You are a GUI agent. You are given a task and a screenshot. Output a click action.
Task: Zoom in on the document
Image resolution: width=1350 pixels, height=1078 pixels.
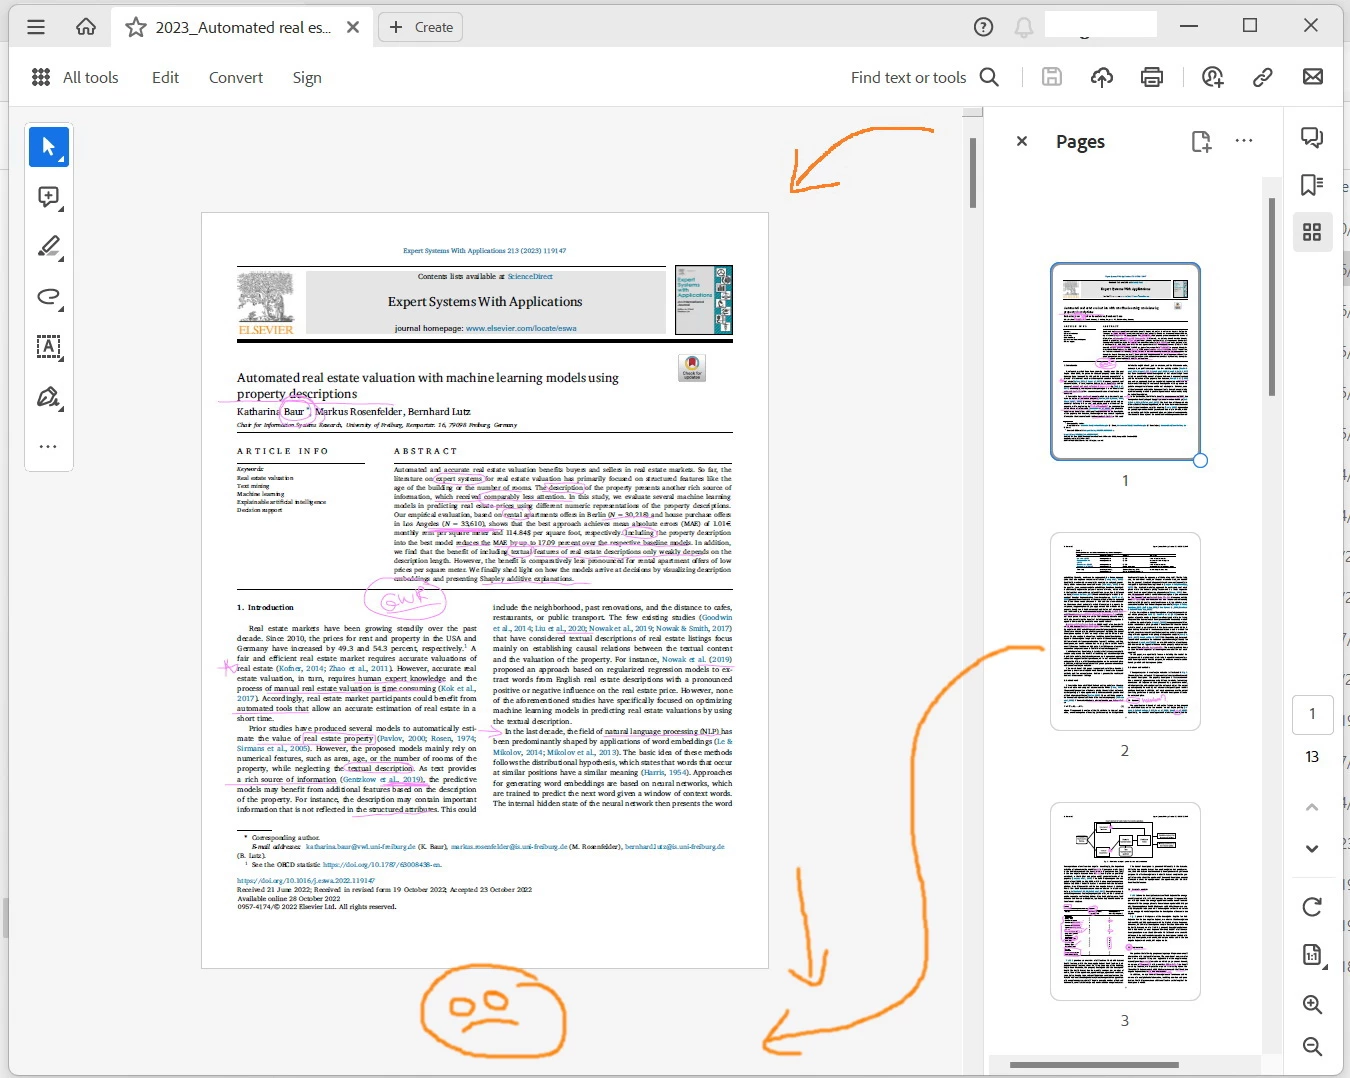pyautogui.click(x=1312, y=1004)
